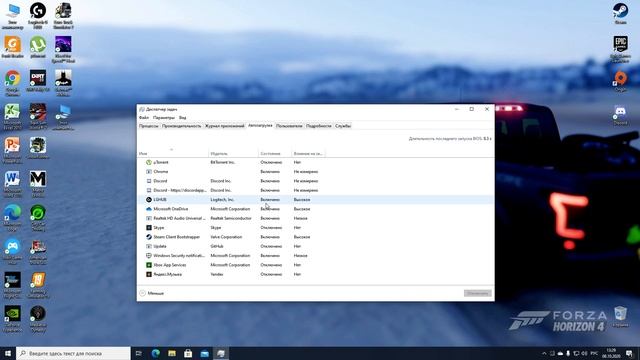Switch to the Журнал приложений tab
The width and height of the screenshot is (640, 360).
(x=224, y=126)
